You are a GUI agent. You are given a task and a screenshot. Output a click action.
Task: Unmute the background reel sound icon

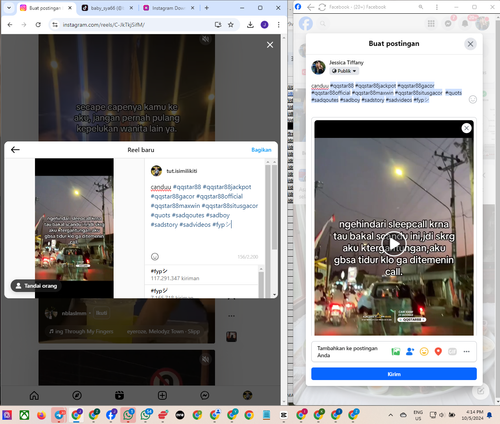206,40
